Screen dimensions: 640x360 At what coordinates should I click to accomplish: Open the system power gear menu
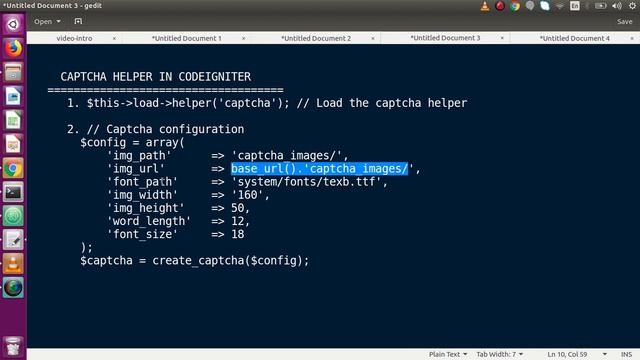632,6
